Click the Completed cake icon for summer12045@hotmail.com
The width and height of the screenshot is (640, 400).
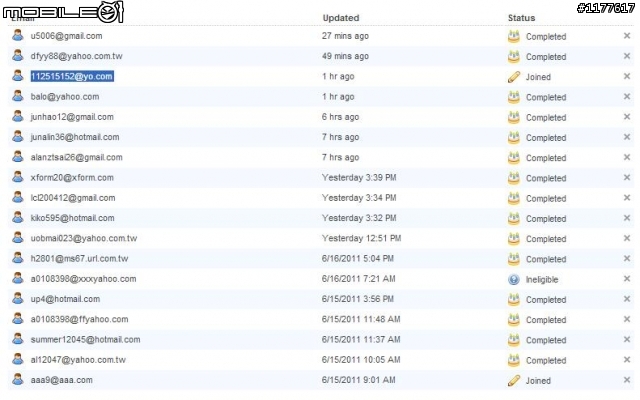pos(513,340)
